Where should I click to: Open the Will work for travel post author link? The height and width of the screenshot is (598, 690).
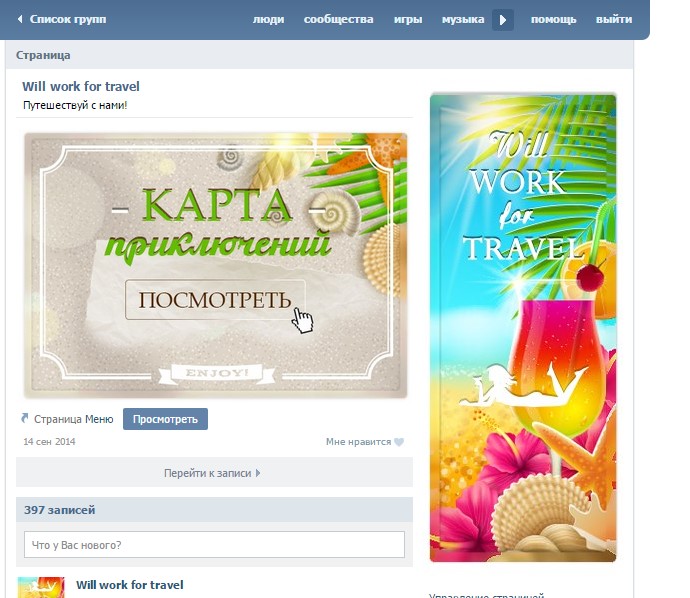click(129, 585)
